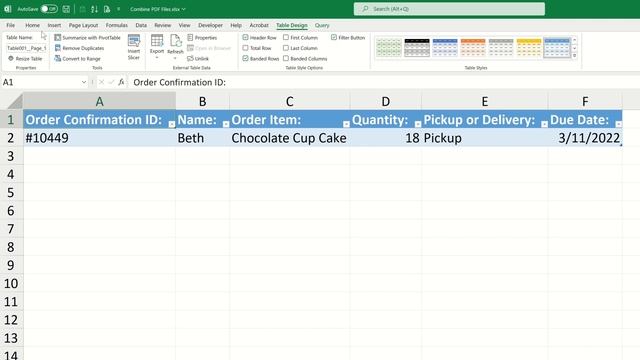Expand the Table Styles gallery More arrow

tap(575, 56)
